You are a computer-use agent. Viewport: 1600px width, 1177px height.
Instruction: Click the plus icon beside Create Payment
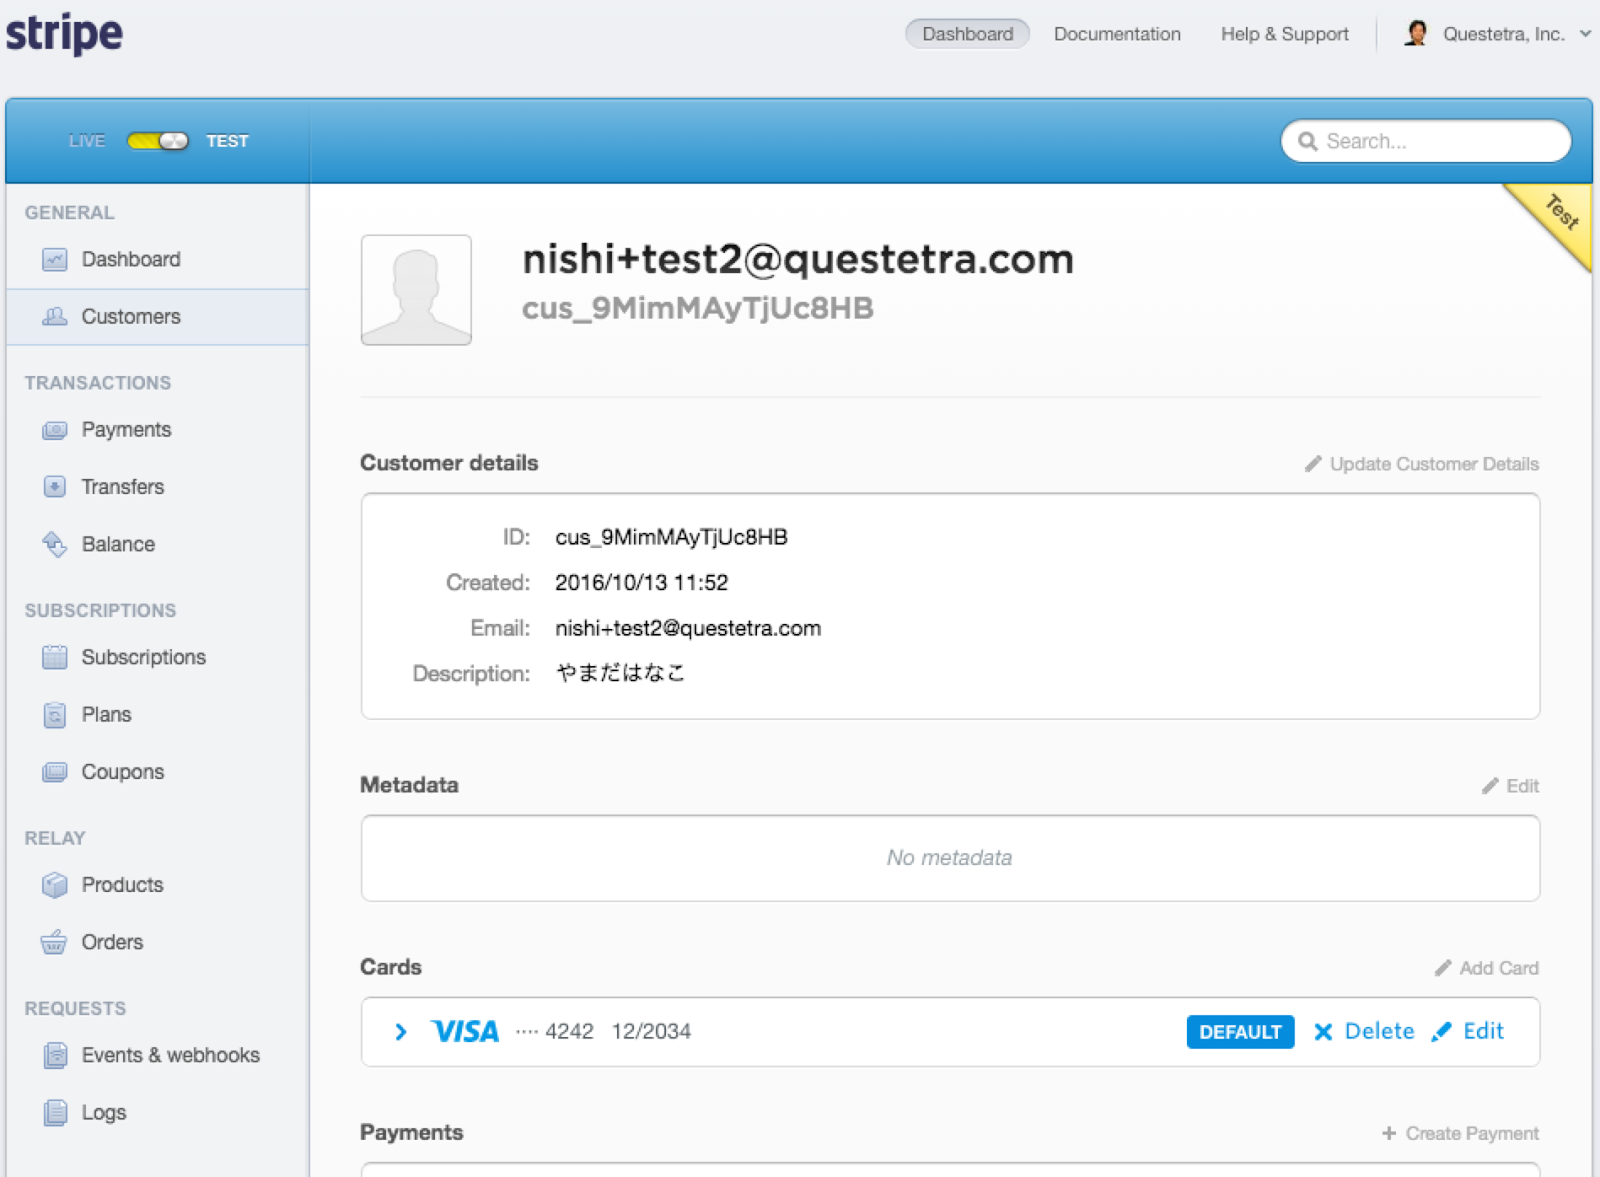(x=1389, y=1133)
